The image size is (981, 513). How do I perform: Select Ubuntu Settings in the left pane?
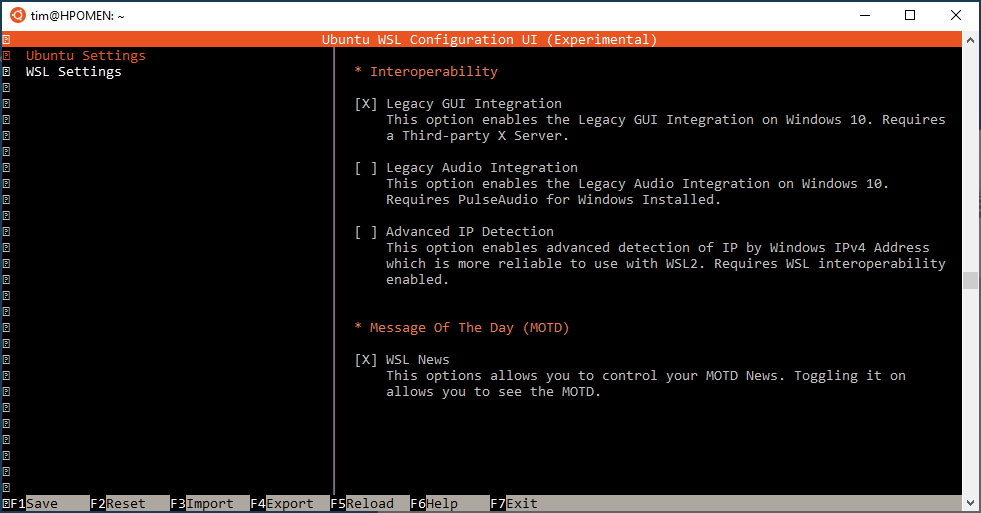[x=85, y=56]
